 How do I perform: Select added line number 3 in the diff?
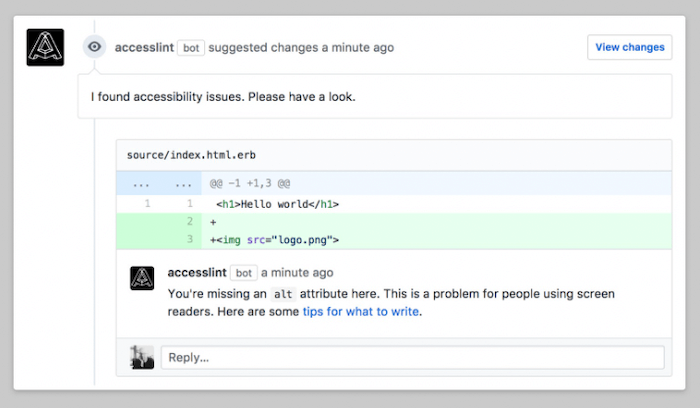pyautogui.click(x=188, y=239)
